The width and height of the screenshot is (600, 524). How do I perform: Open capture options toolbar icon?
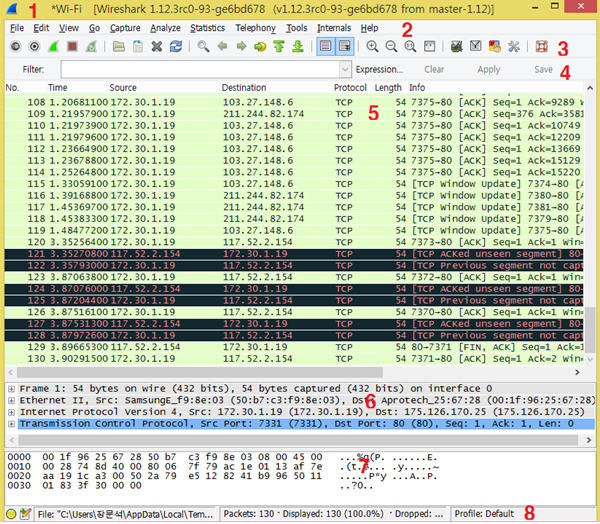tap(34, 47)
